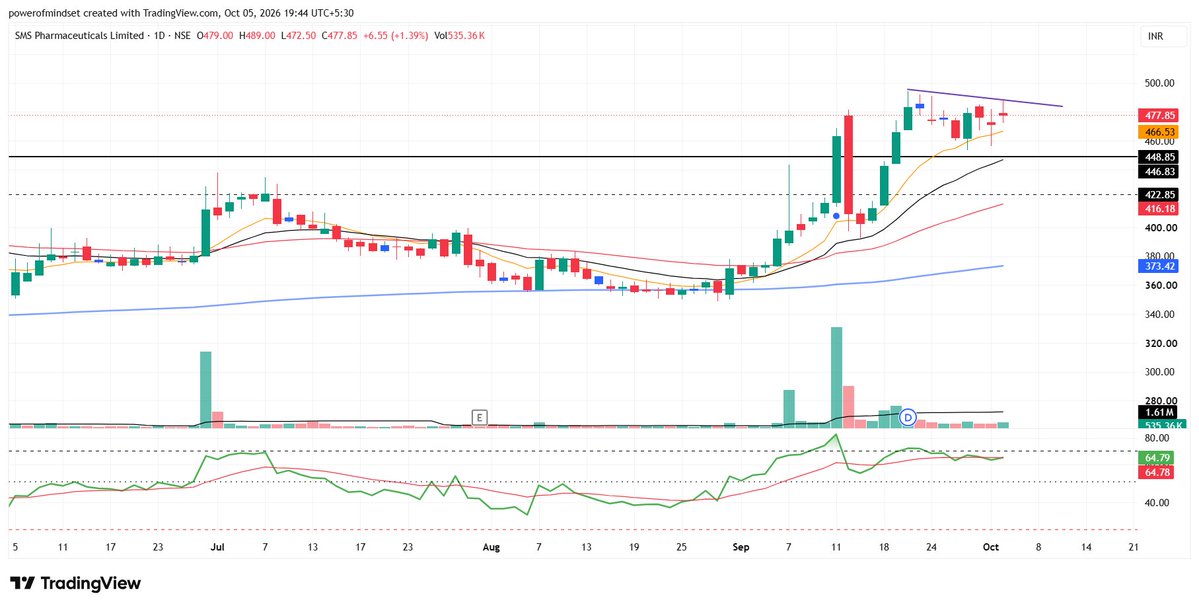Select the purple descending trendline
This screenshot has height=608, width=1199.
985,98
